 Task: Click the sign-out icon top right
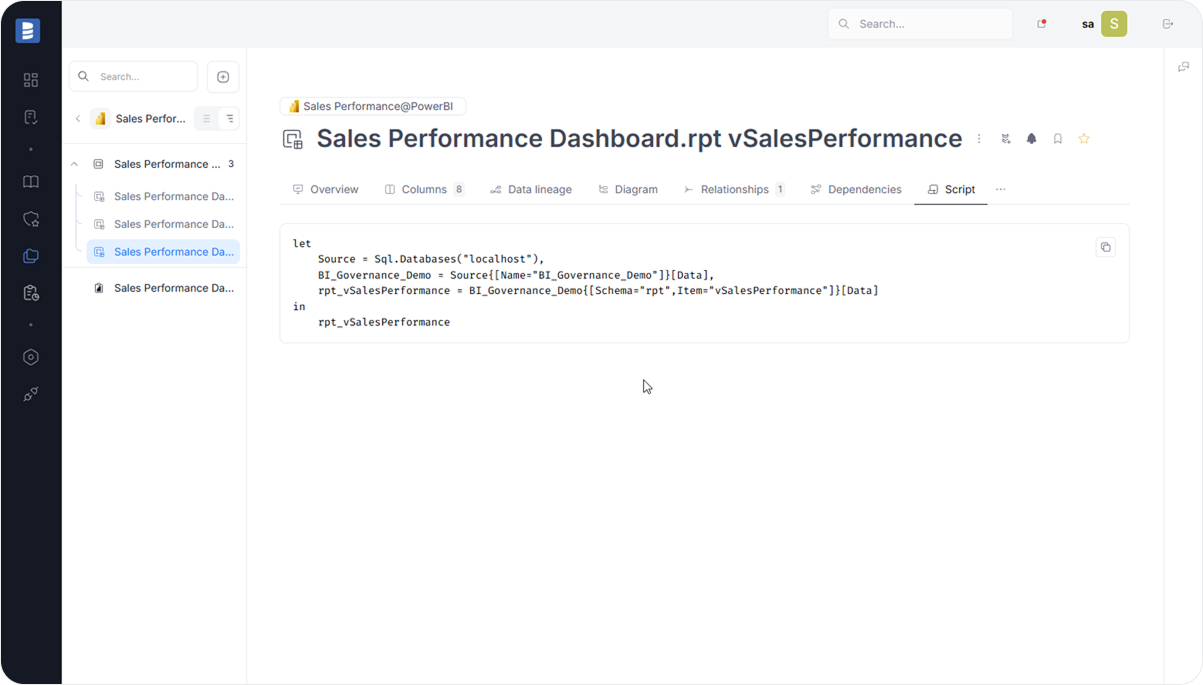coord(1168,23)
